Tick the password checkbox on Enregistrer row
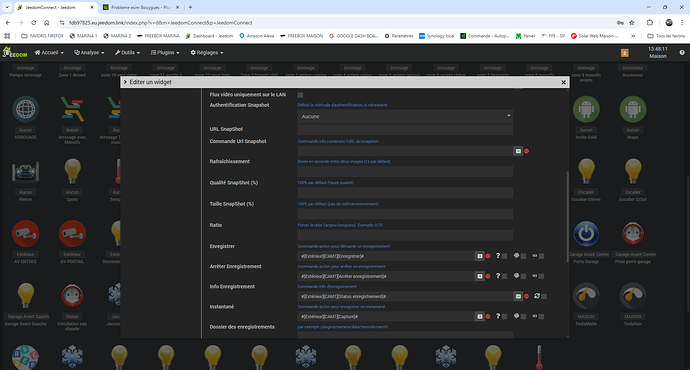The width and height of the screenshot is (690, 370). tap(541, 256)
